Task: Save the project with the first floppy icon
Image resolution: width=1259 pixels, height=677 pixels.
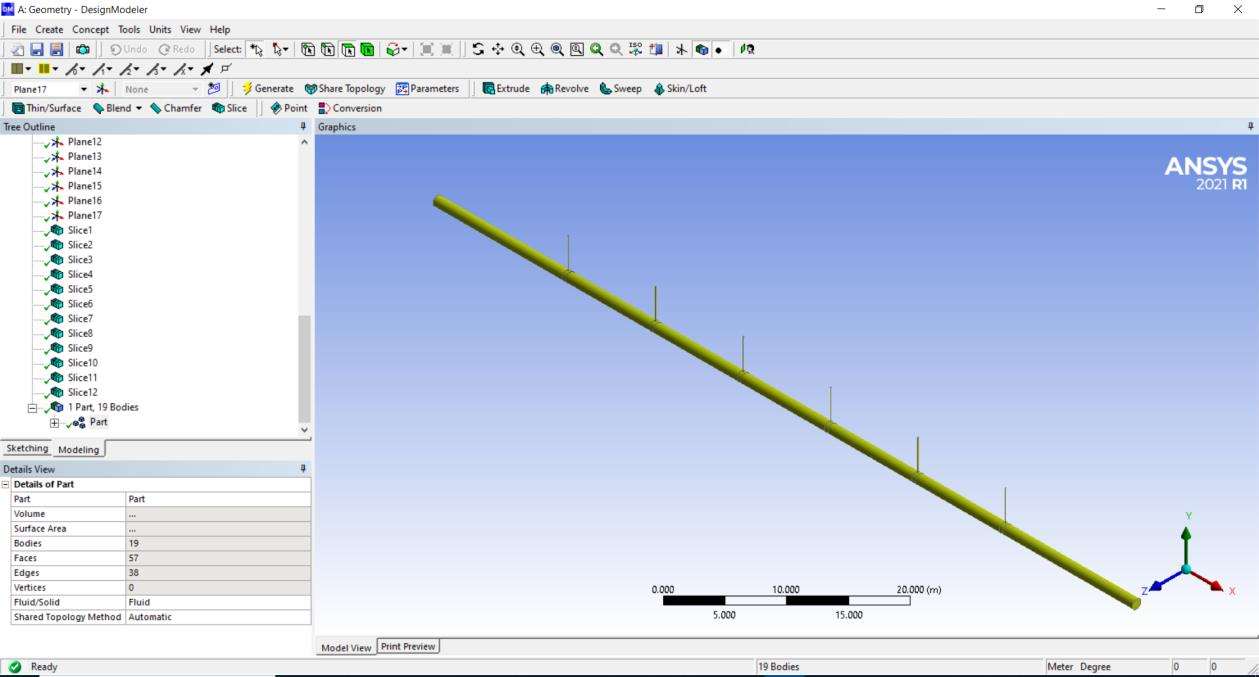Action: click(x=37, y=49)
